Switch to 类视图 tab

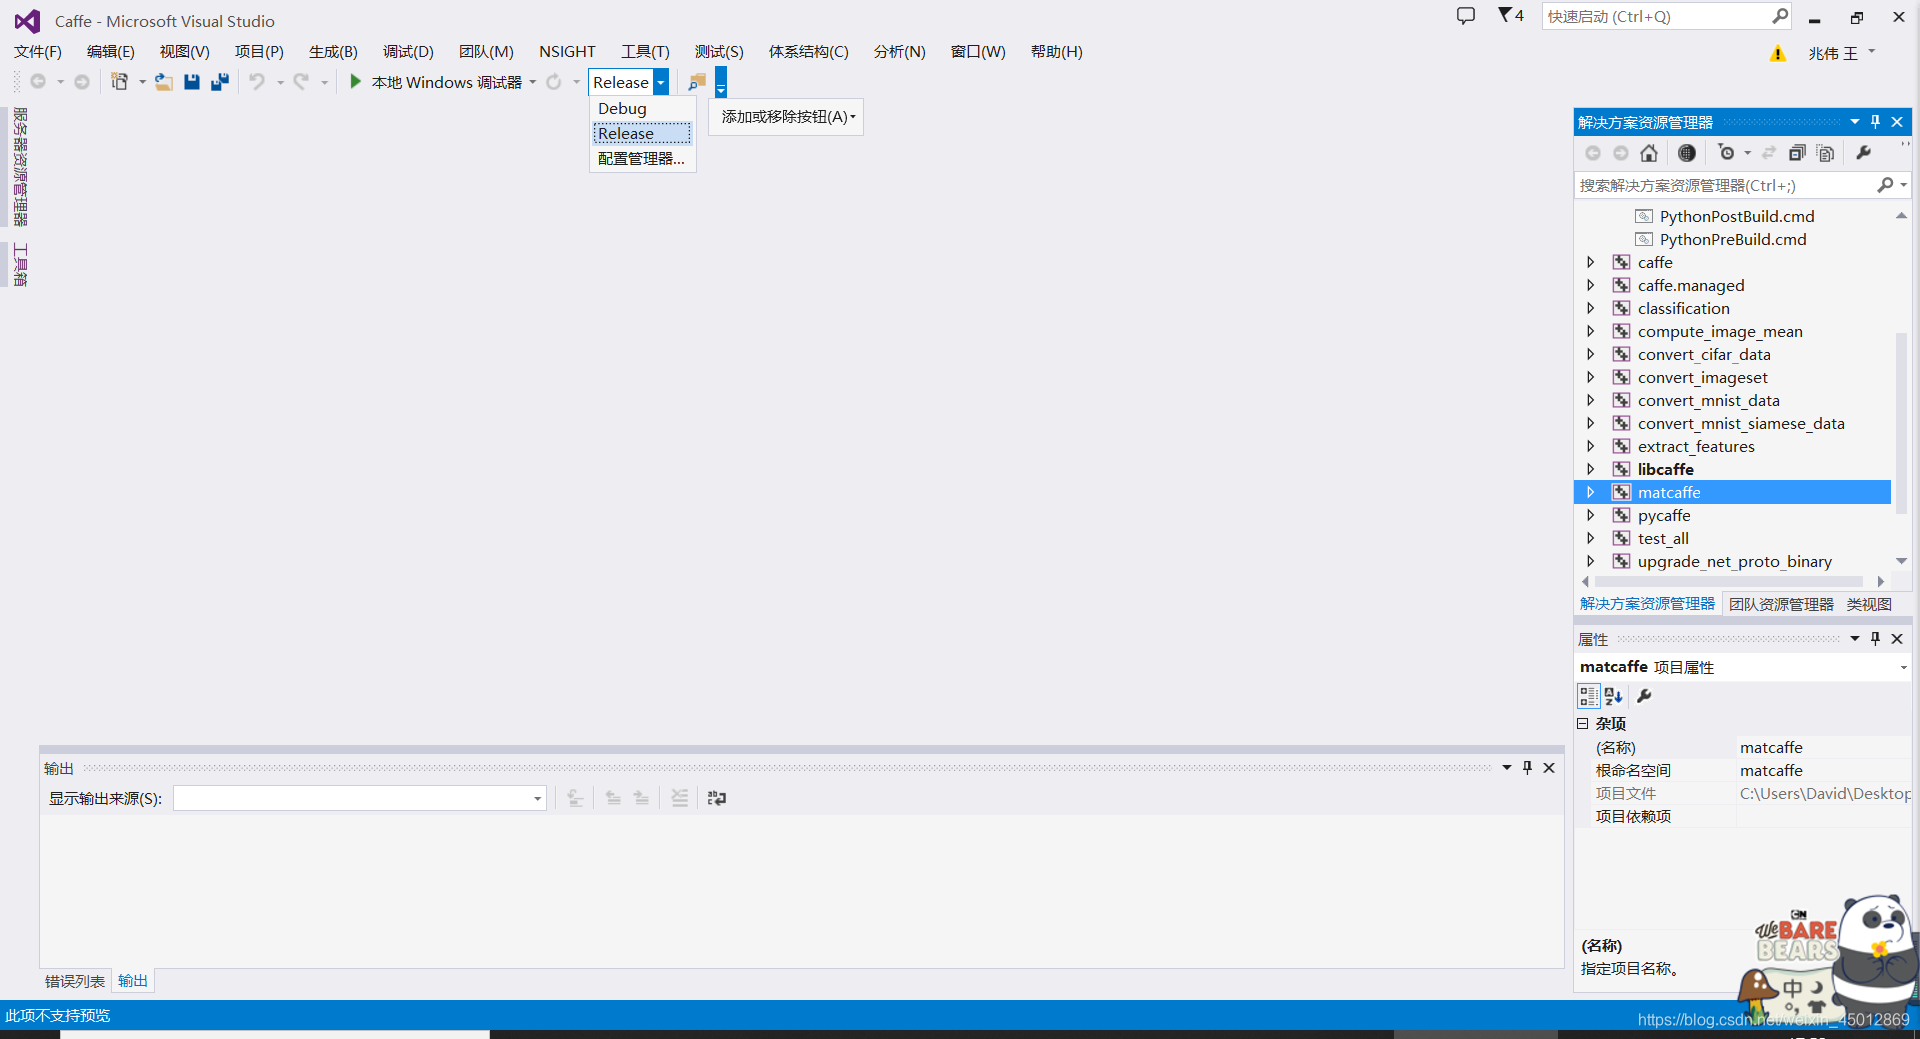[x=1869, y=604]
